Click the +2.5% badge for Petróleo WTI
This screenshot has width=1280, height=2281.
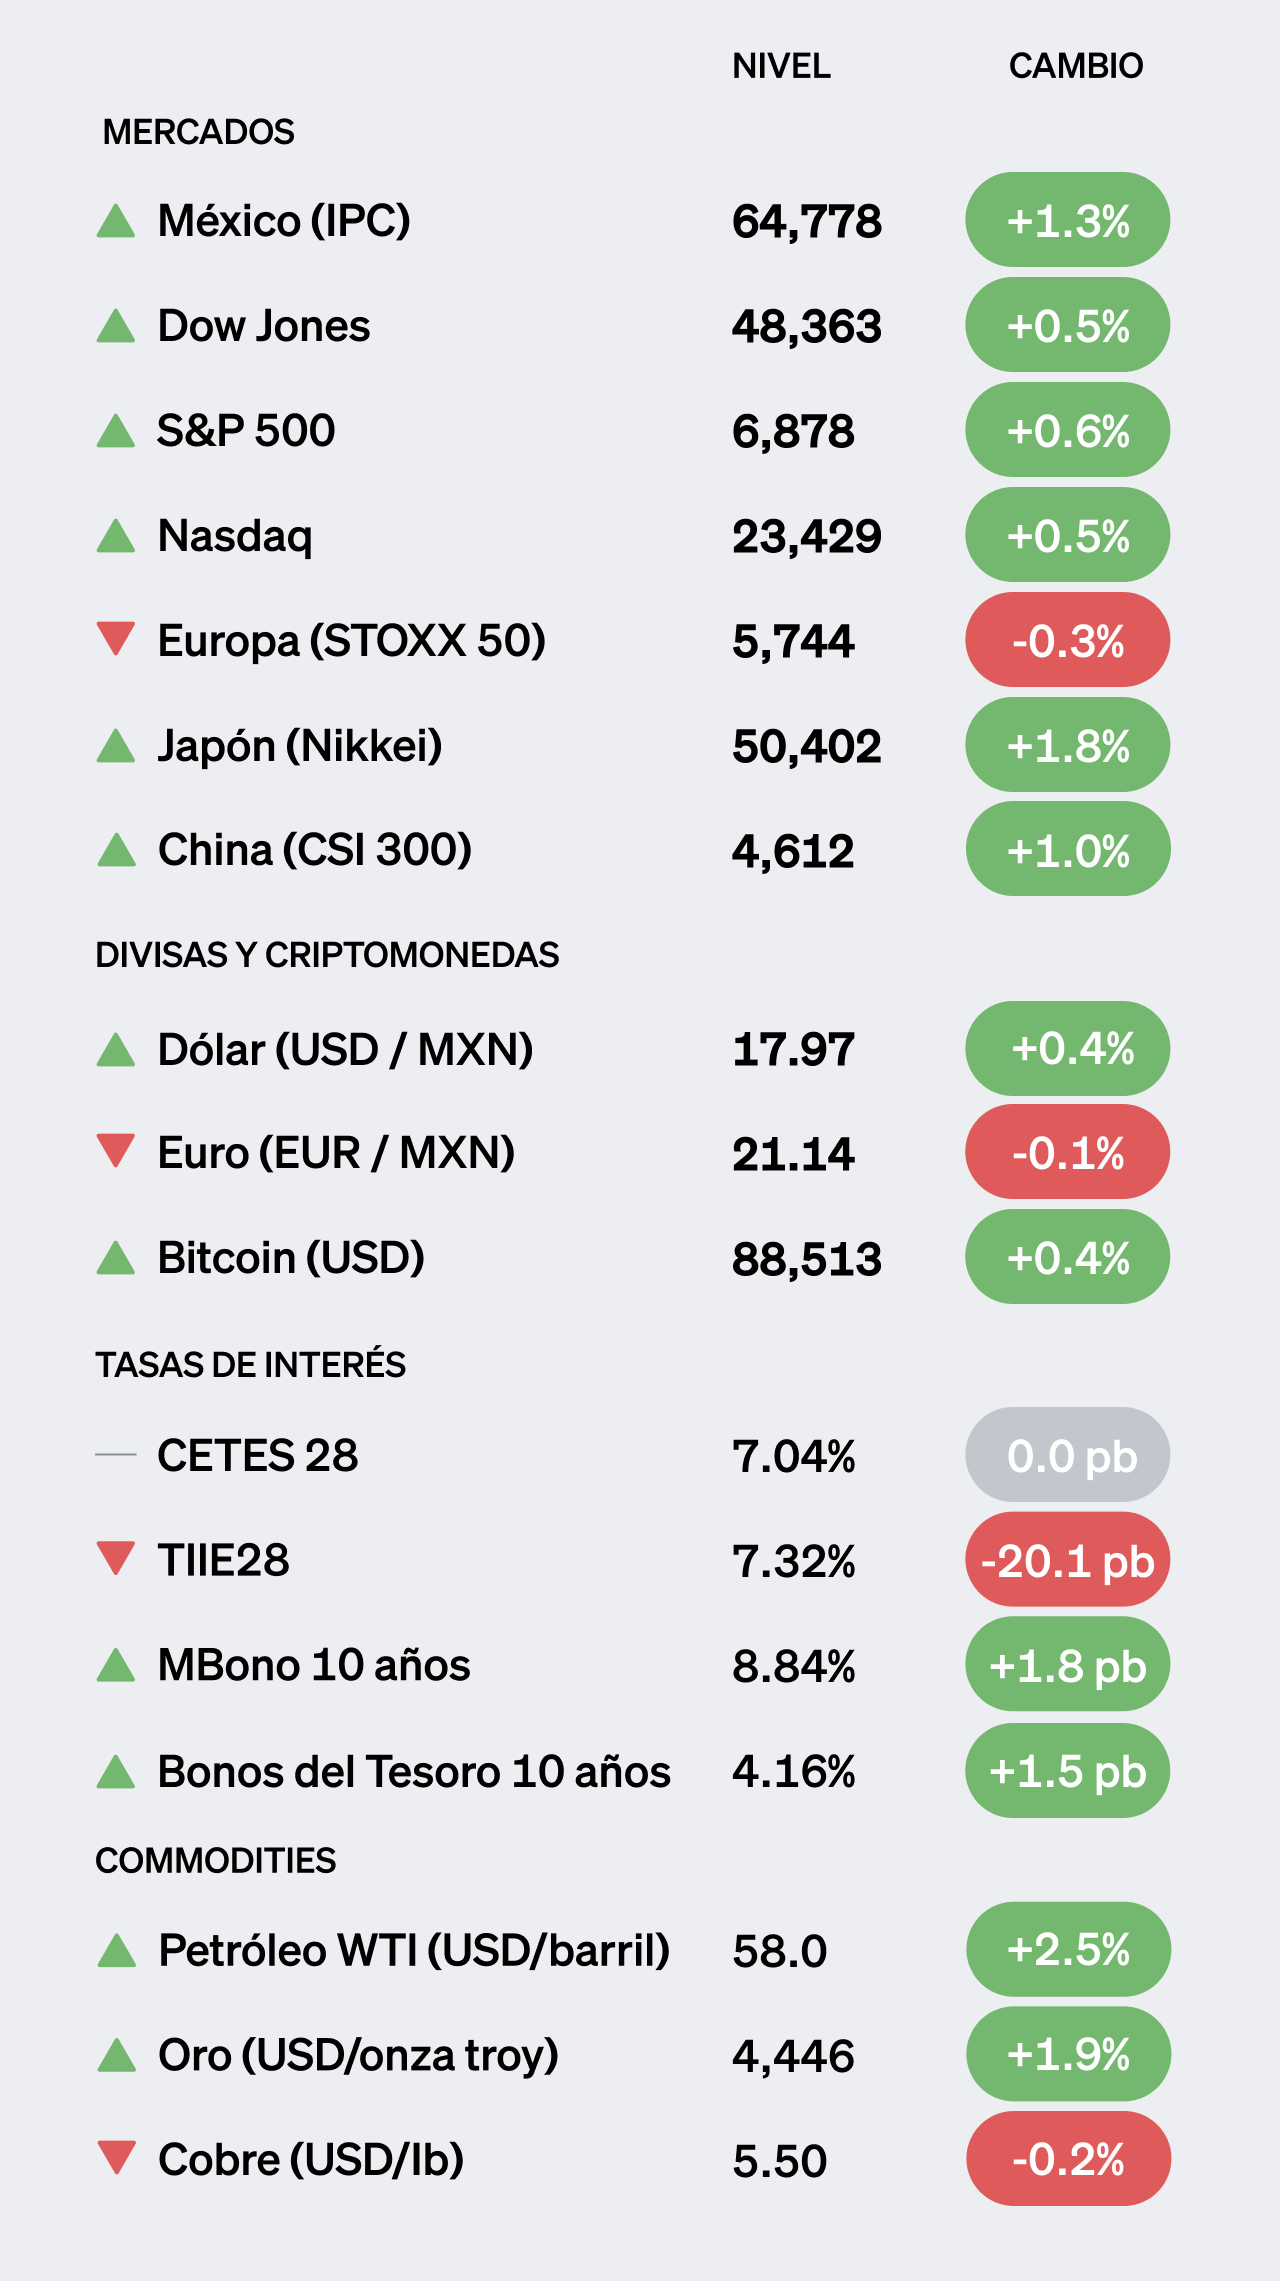coord(1068,1949)
